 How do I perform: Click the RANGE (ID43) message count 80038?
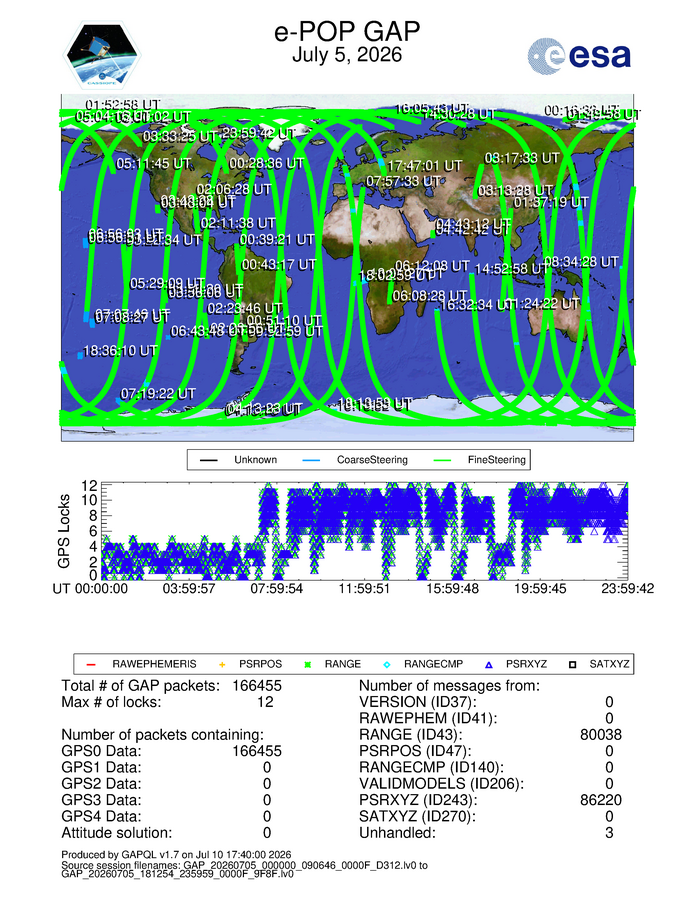click(x=601, y=734)
